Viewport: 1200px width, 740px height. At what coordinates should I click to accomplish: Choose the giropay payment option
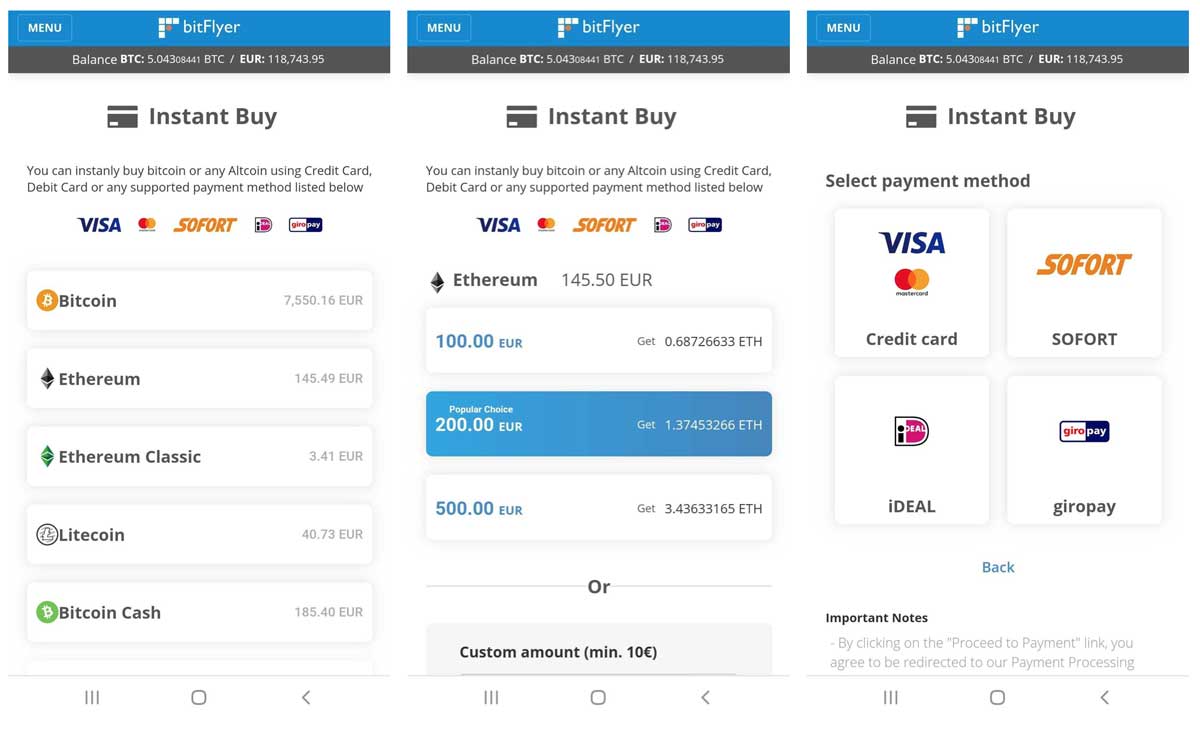coord(1084,450)
